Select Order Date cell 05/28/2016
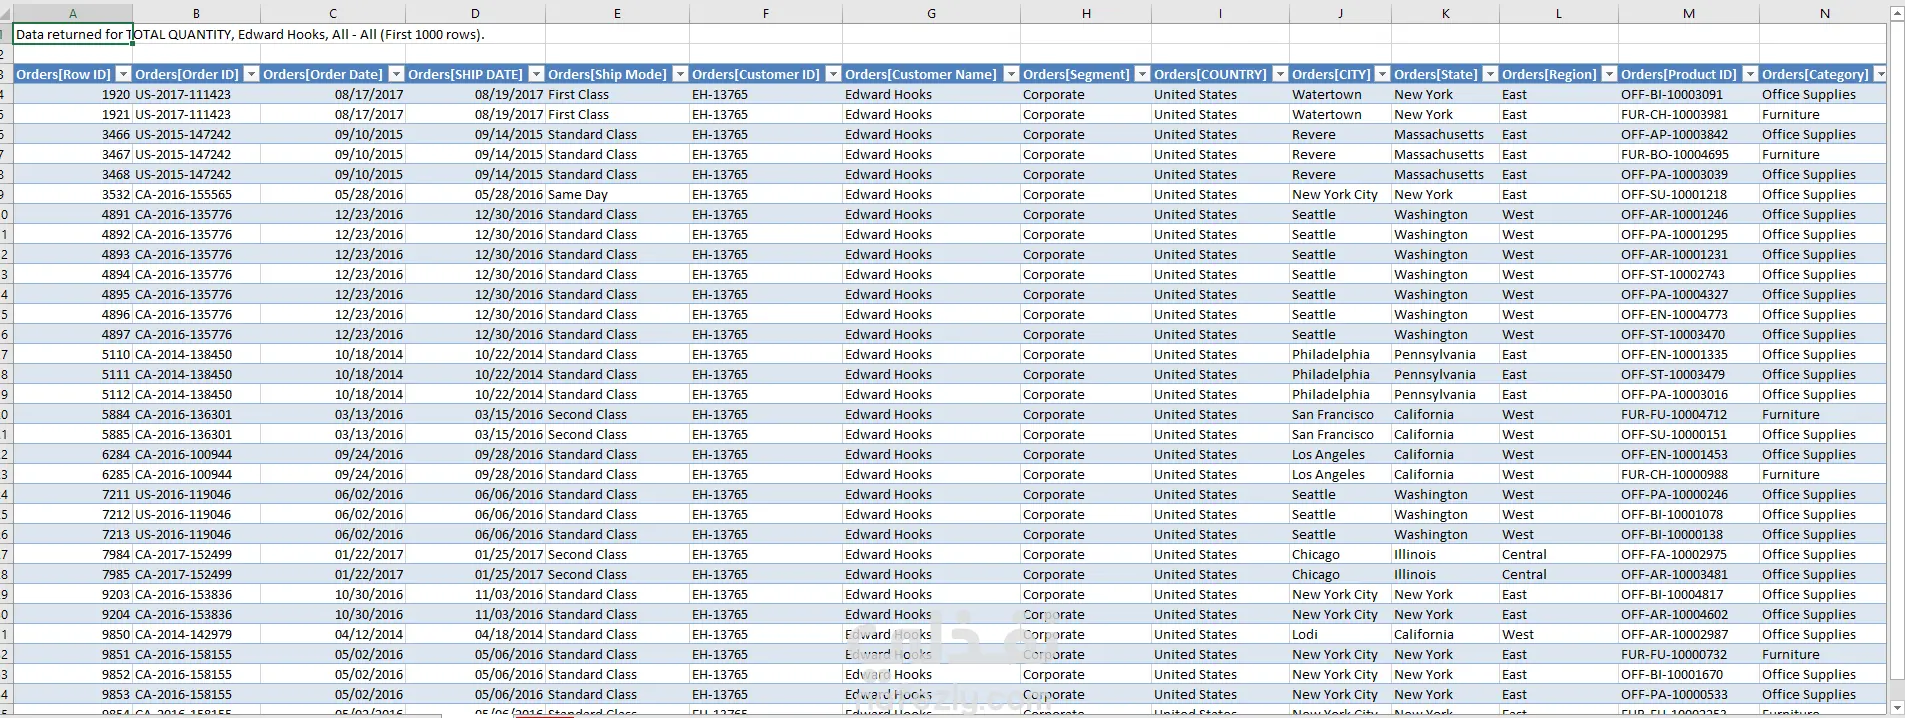1905x718 pixels. coord(333,194)
